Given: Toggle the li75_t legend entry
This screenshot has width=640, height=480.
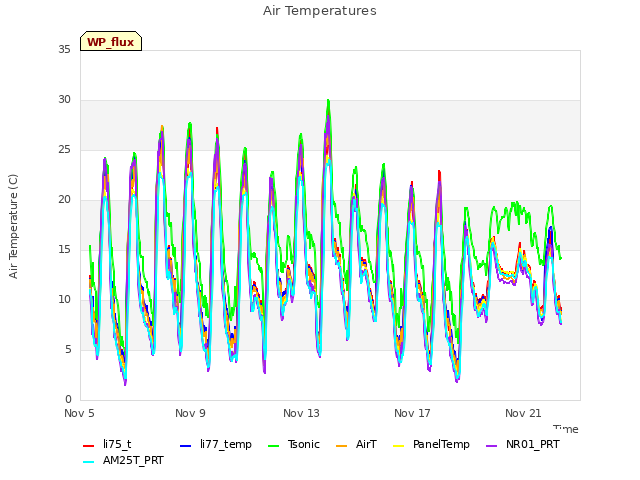Looking at the screenshot, I should click(x=107, y=444).
